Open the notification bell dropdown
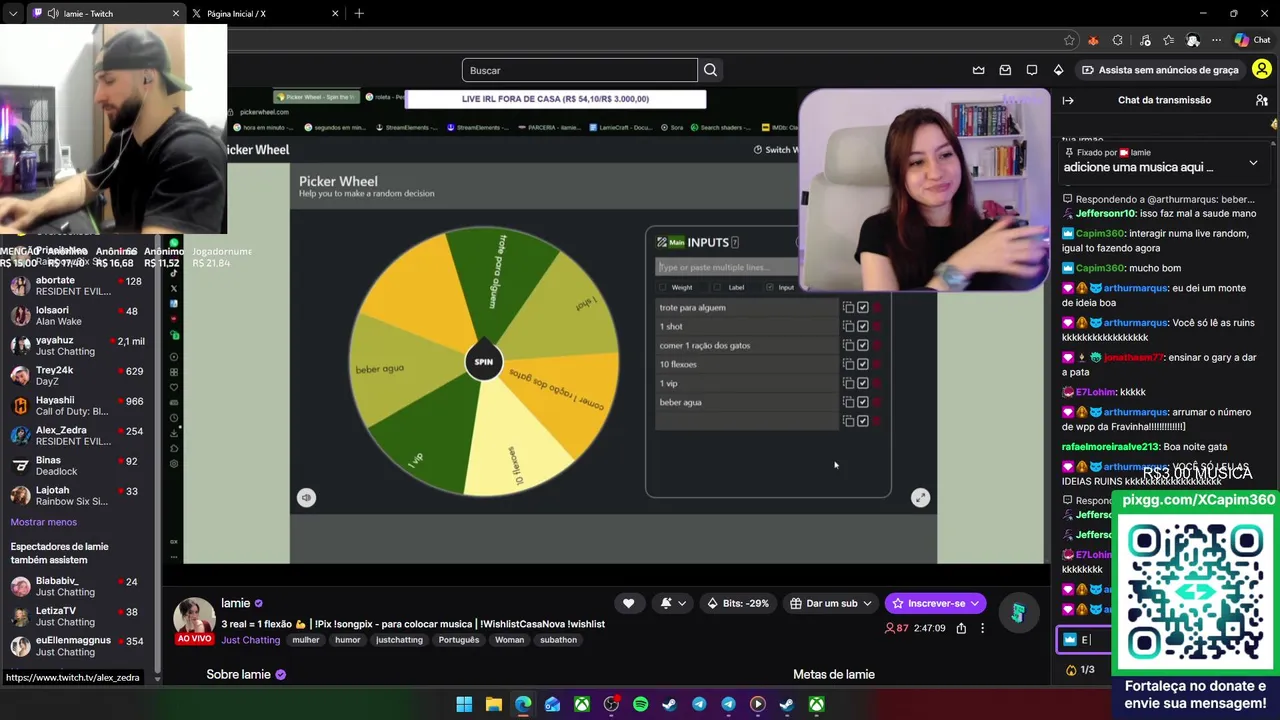 click(x=672, y=603)
